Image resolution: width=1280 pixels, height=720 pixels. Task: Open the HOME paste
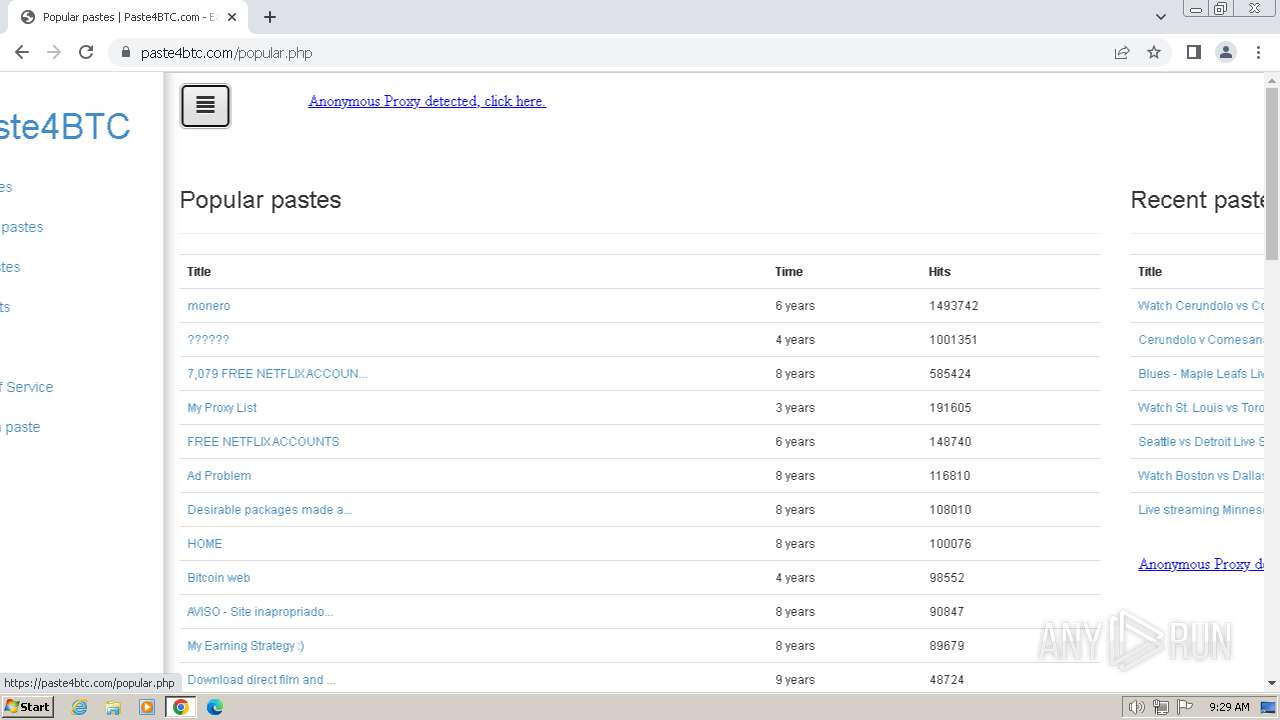(204, 544)
